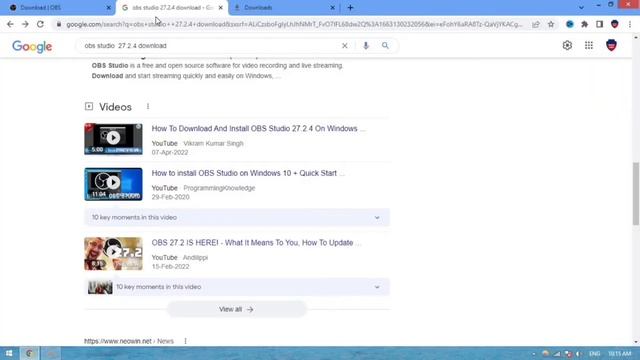This screenshot has width=640, height=360.
Task: Click the blue browser extension icon
Action: [x=570, y=24]
